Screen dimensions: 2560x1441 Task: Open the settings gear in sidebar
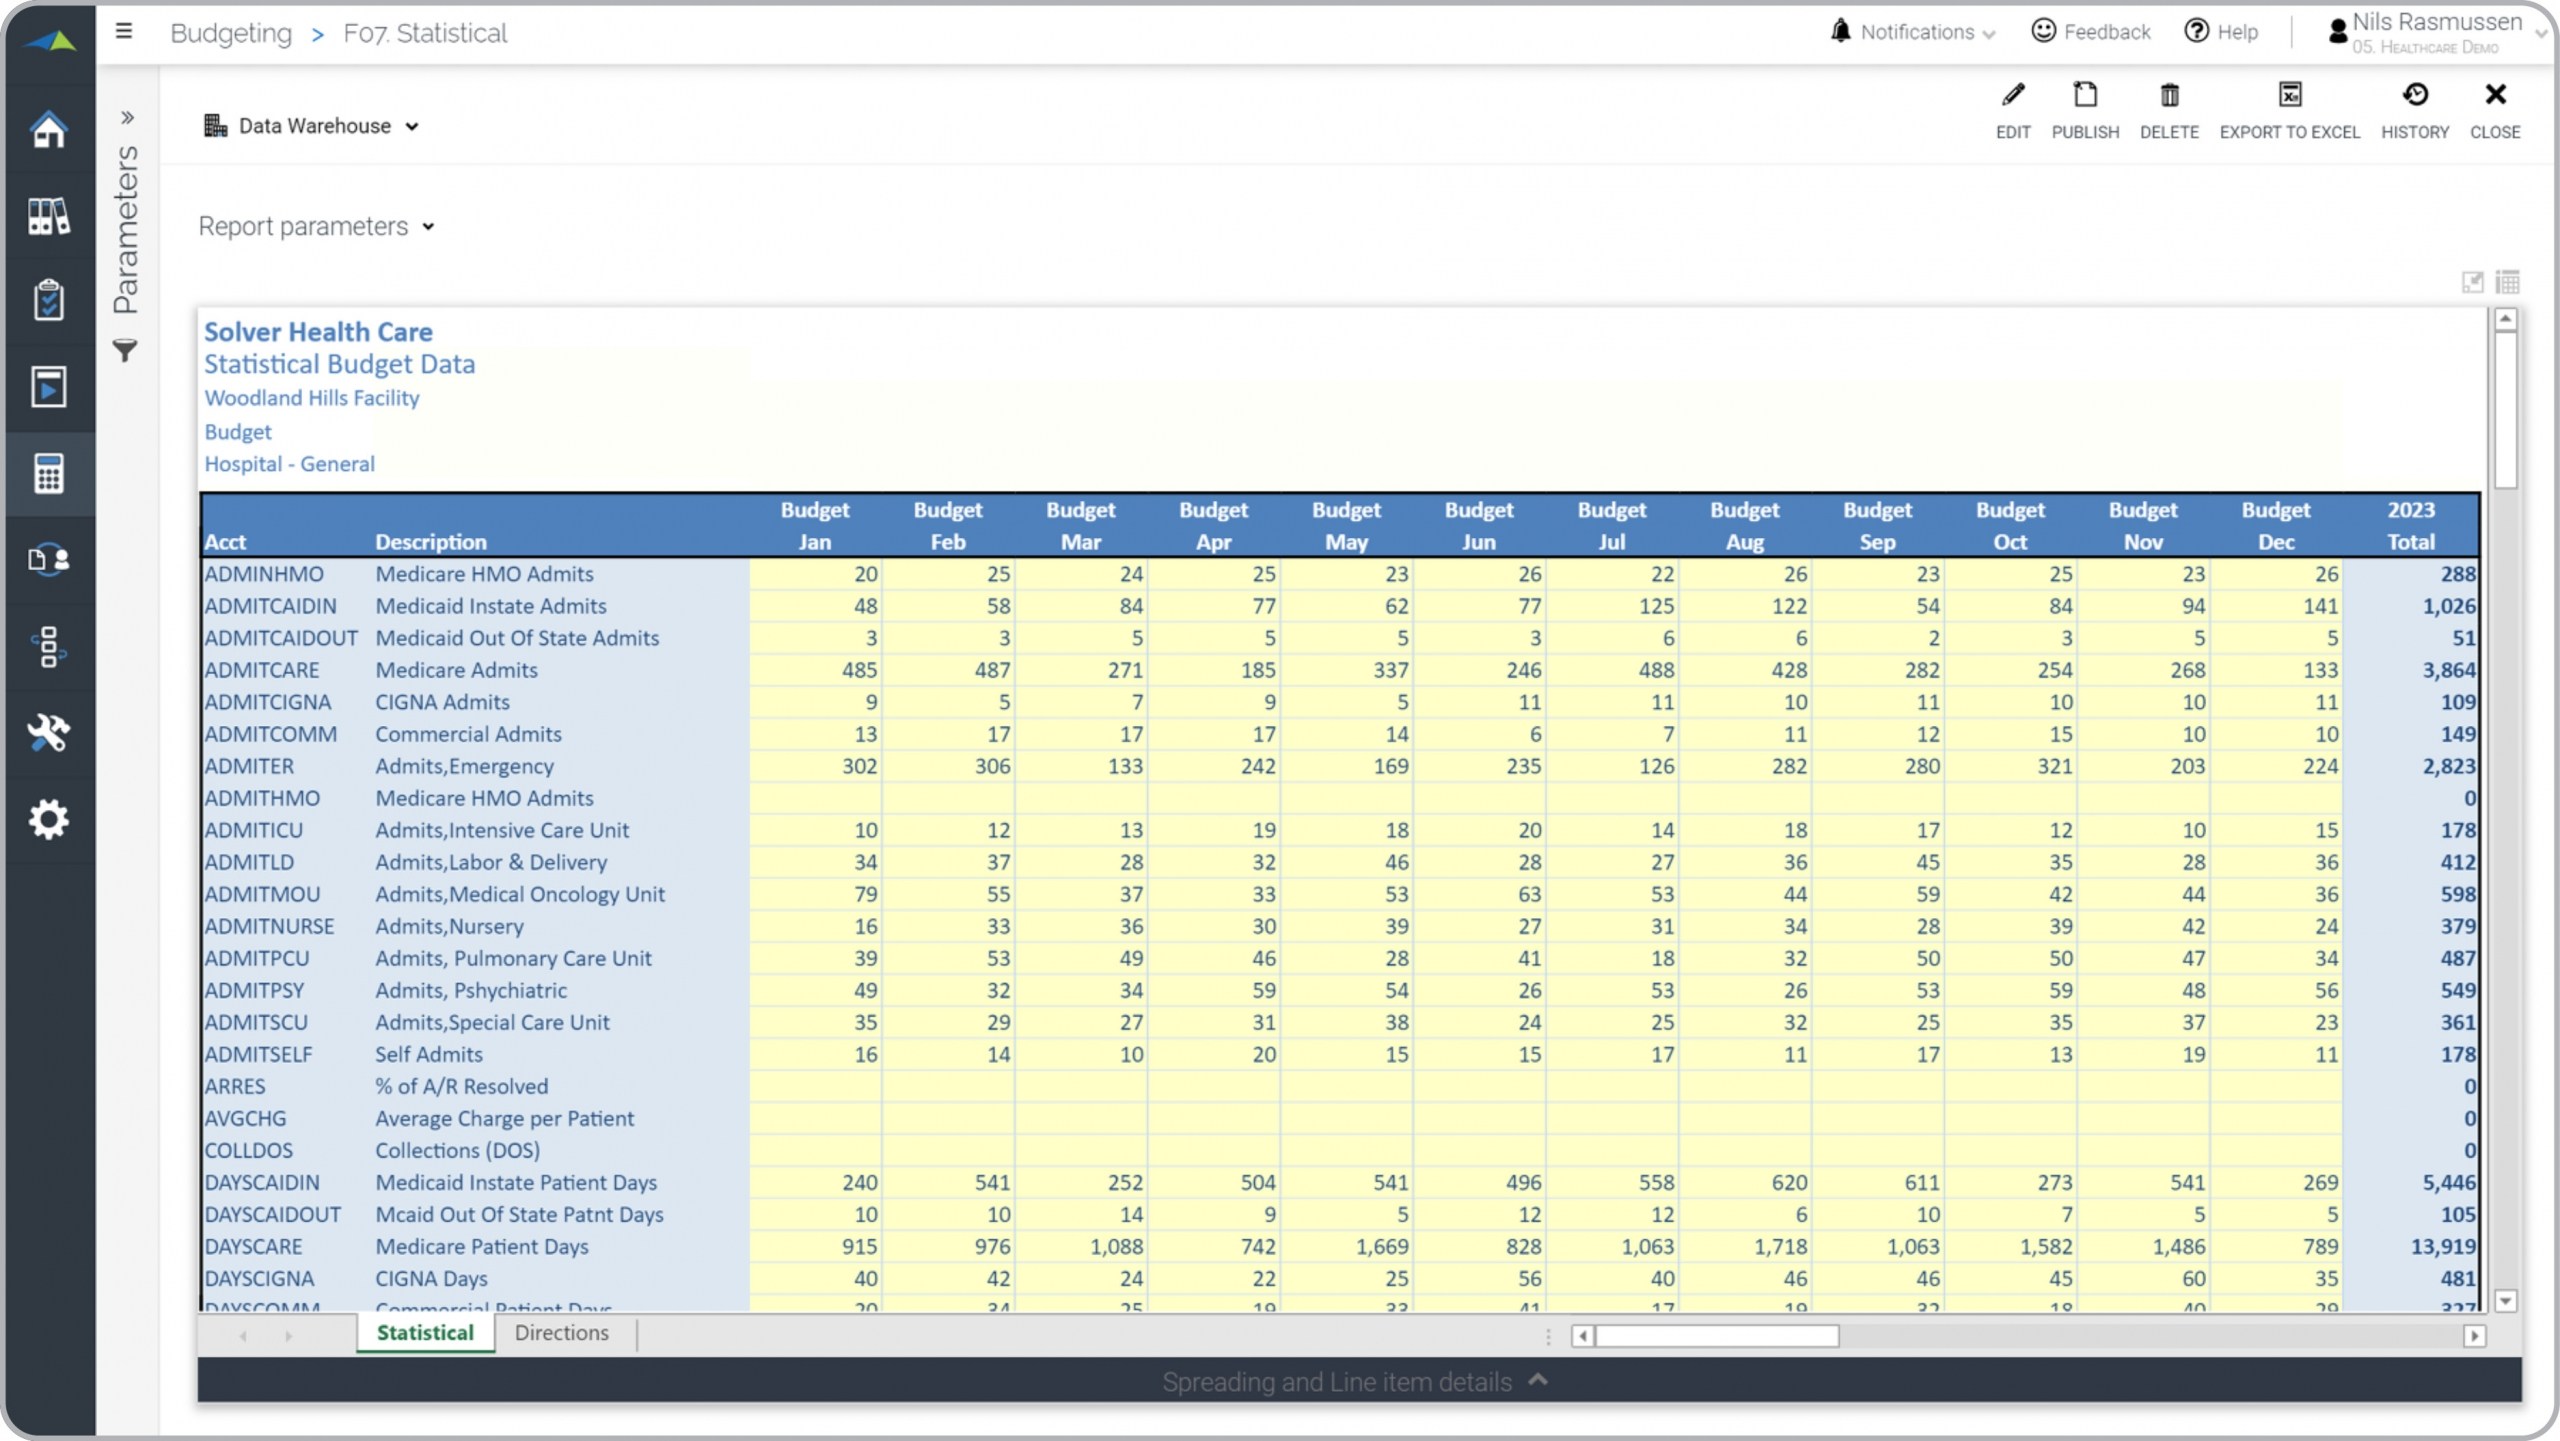tap(48, 819)
